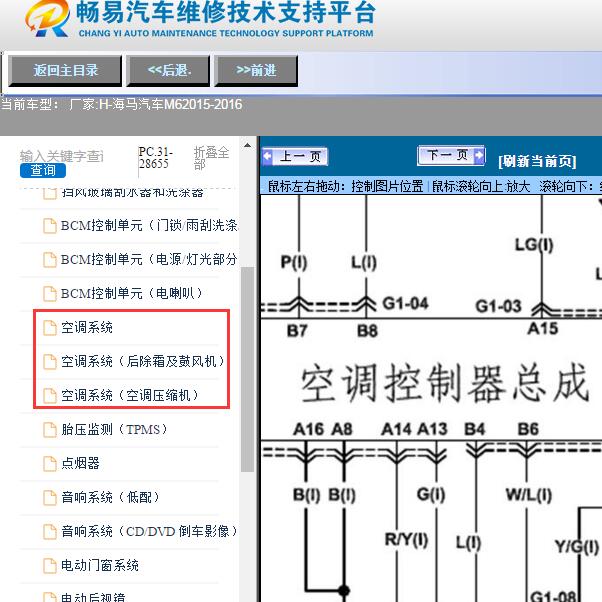Viewport: 602px width, 602px height.
Task: Click the document icon beside 电动门窗系统
Action: tap(50, 566)
